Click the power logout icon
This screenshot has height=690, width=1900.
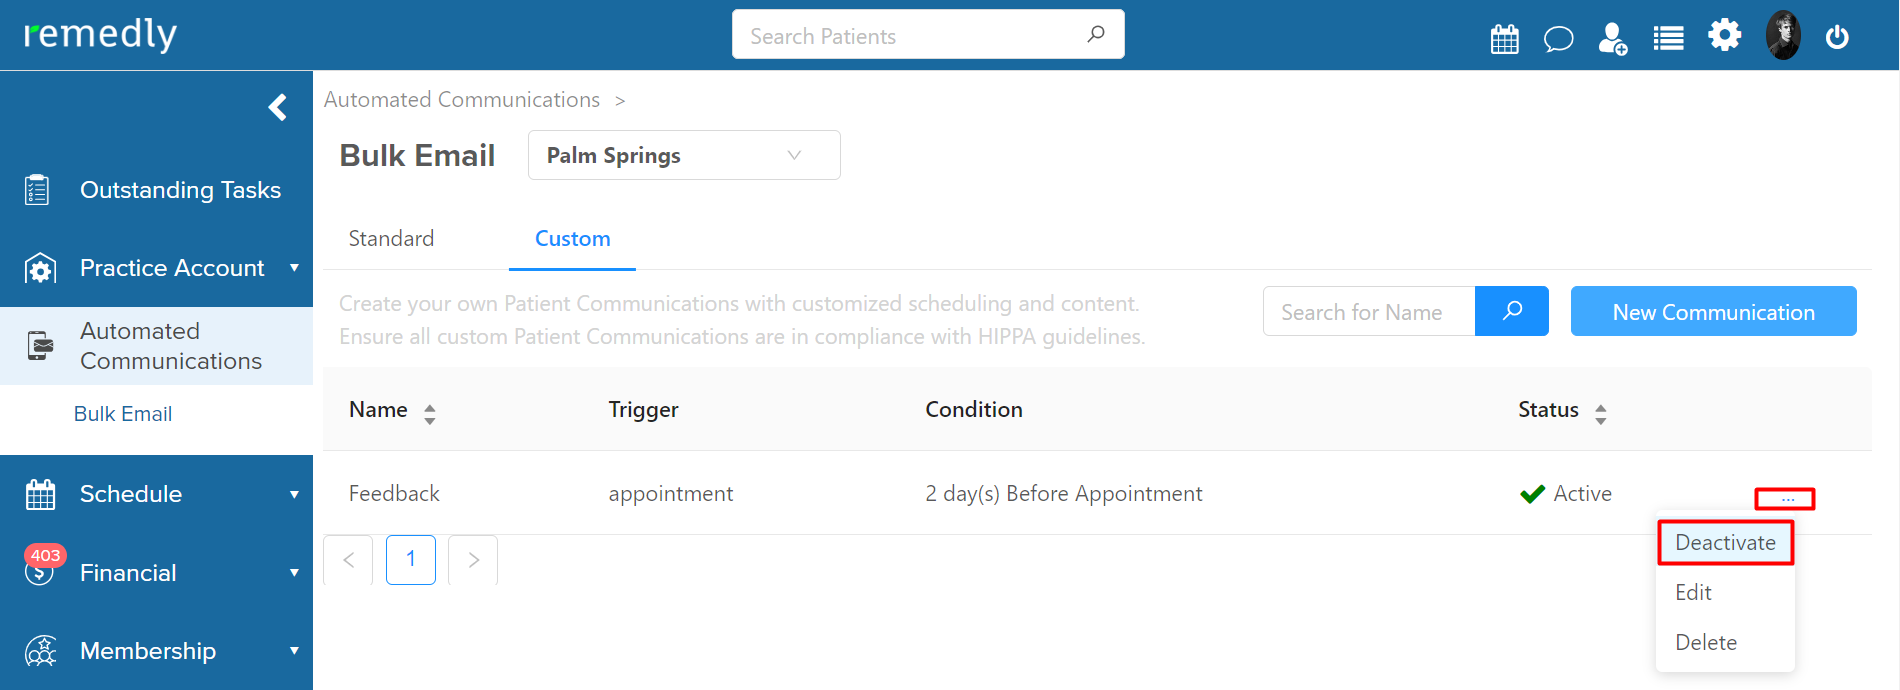tap(1837, 38)
